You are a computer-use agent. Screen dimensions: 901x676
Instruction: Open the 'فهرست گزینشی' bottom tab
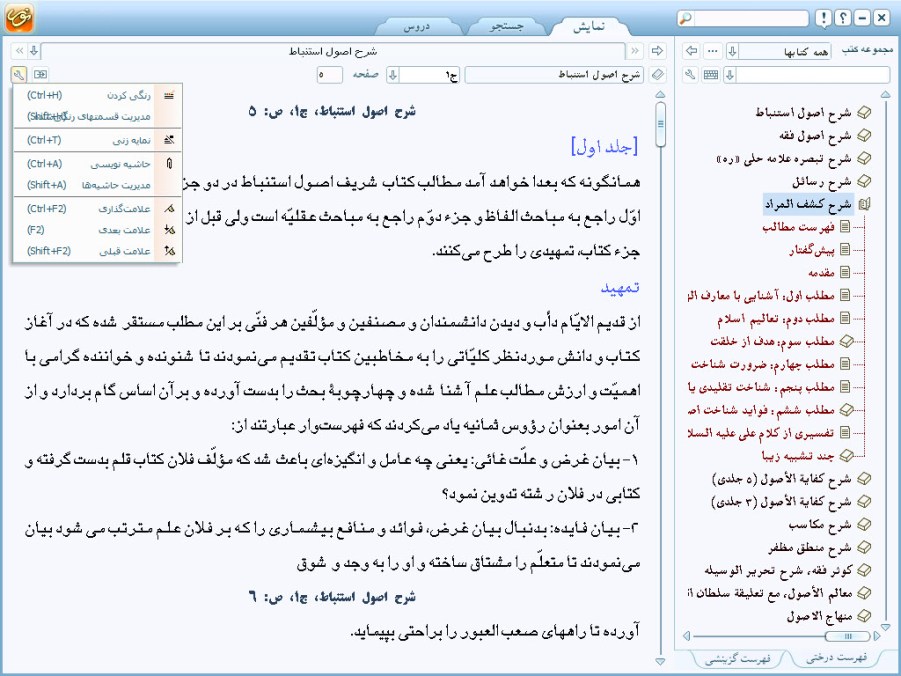(736, 659)
